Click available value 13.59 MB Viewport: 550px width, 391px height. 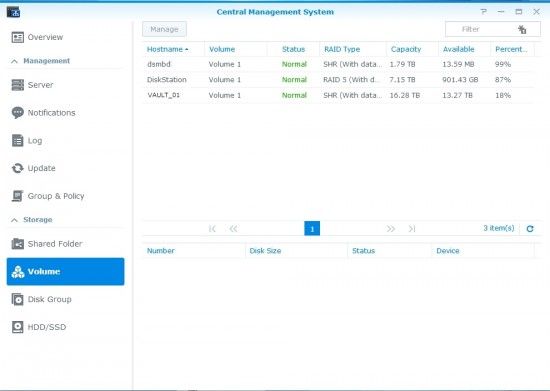(x=458, y=64)
